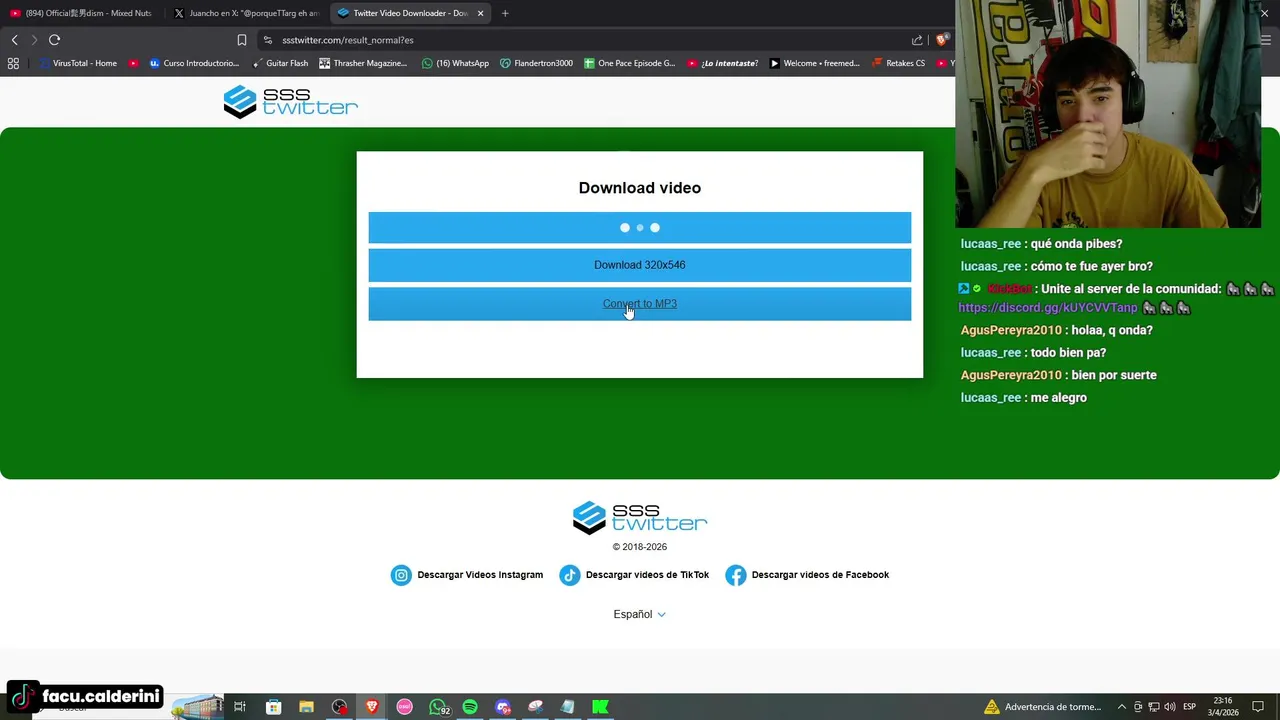Open the (16) WhatsApp bookmark
1280x720 pixels.
[455, 63]
